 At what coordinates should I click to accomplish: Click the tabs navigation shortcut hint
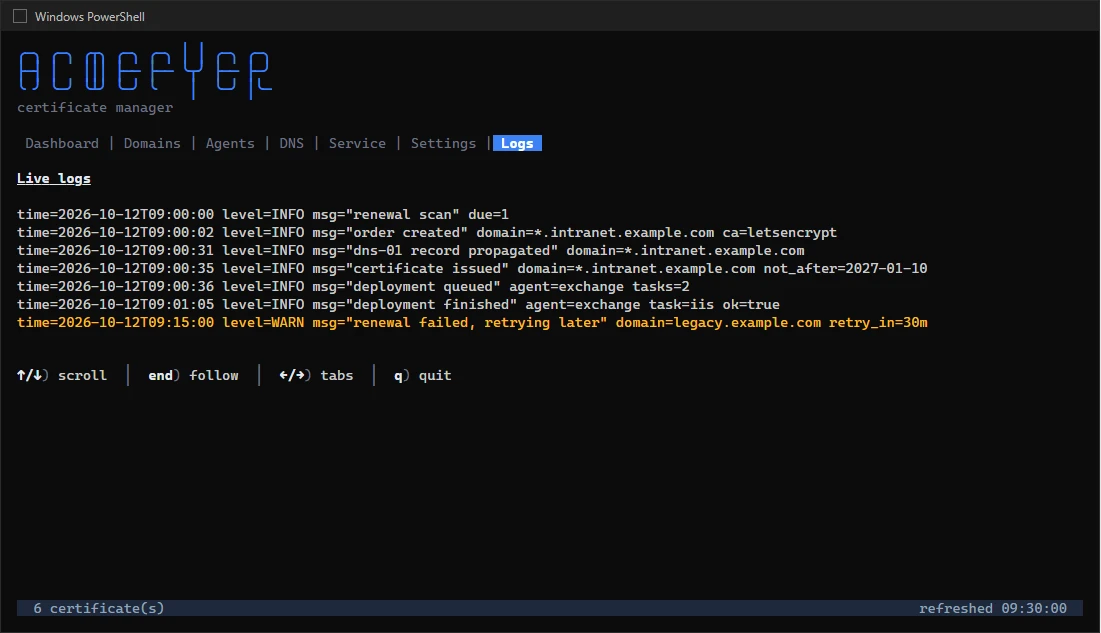coord(316,376)
